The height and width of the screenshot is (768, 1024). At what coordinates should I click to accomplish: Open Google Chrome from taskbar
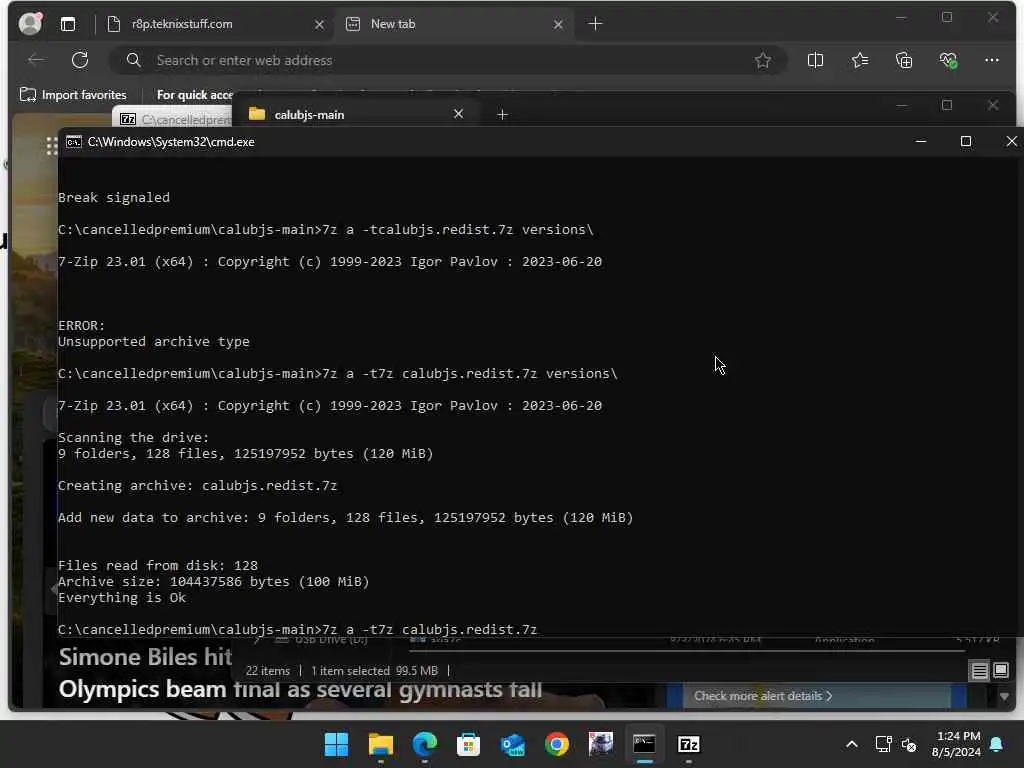click(556, 744)
